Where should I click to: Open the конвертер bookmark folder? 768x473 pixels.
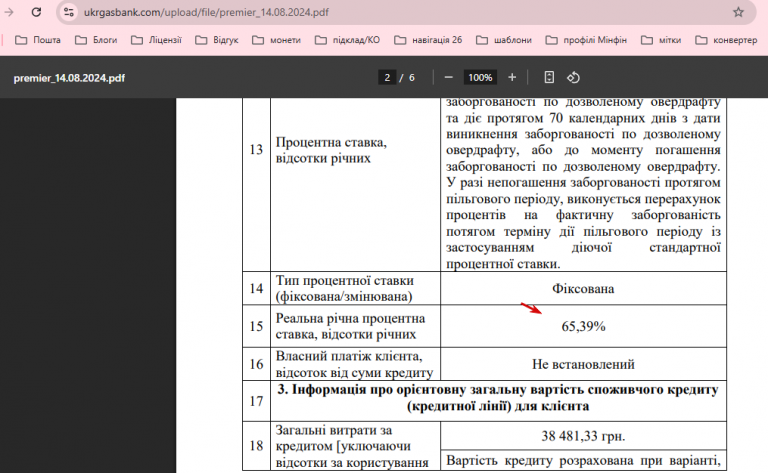coord(726,40)
